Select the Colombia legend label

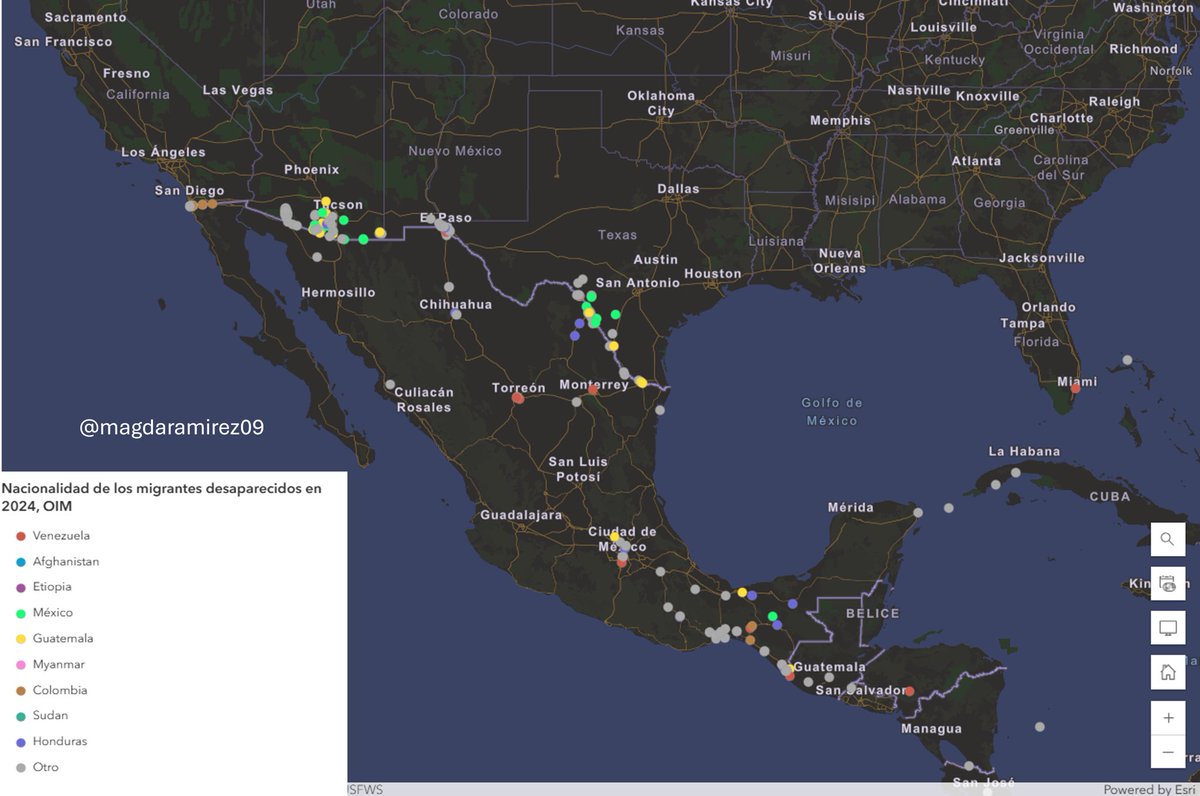(x=60, y=690)
